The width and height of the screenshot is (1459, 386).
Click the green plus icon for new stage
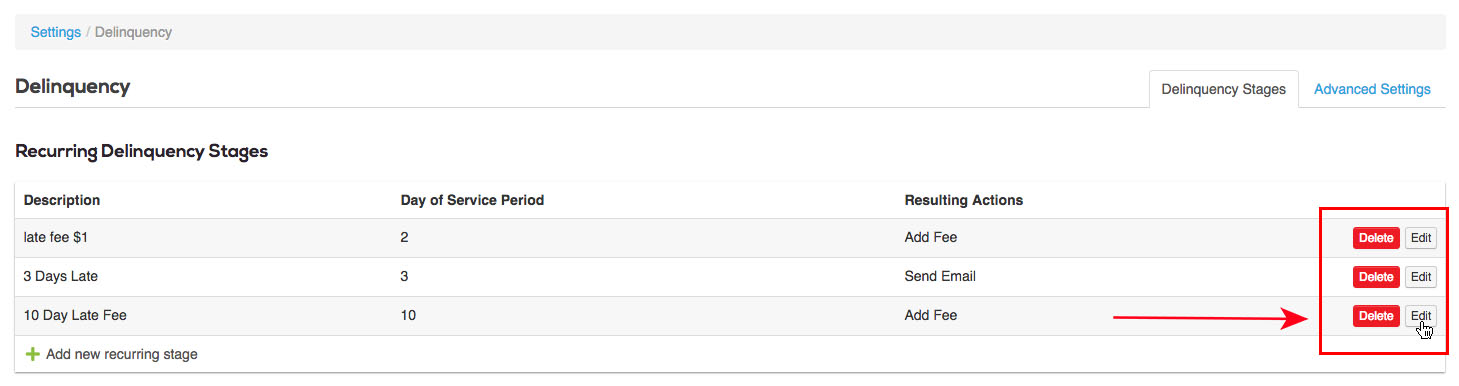tap(32, 354)
